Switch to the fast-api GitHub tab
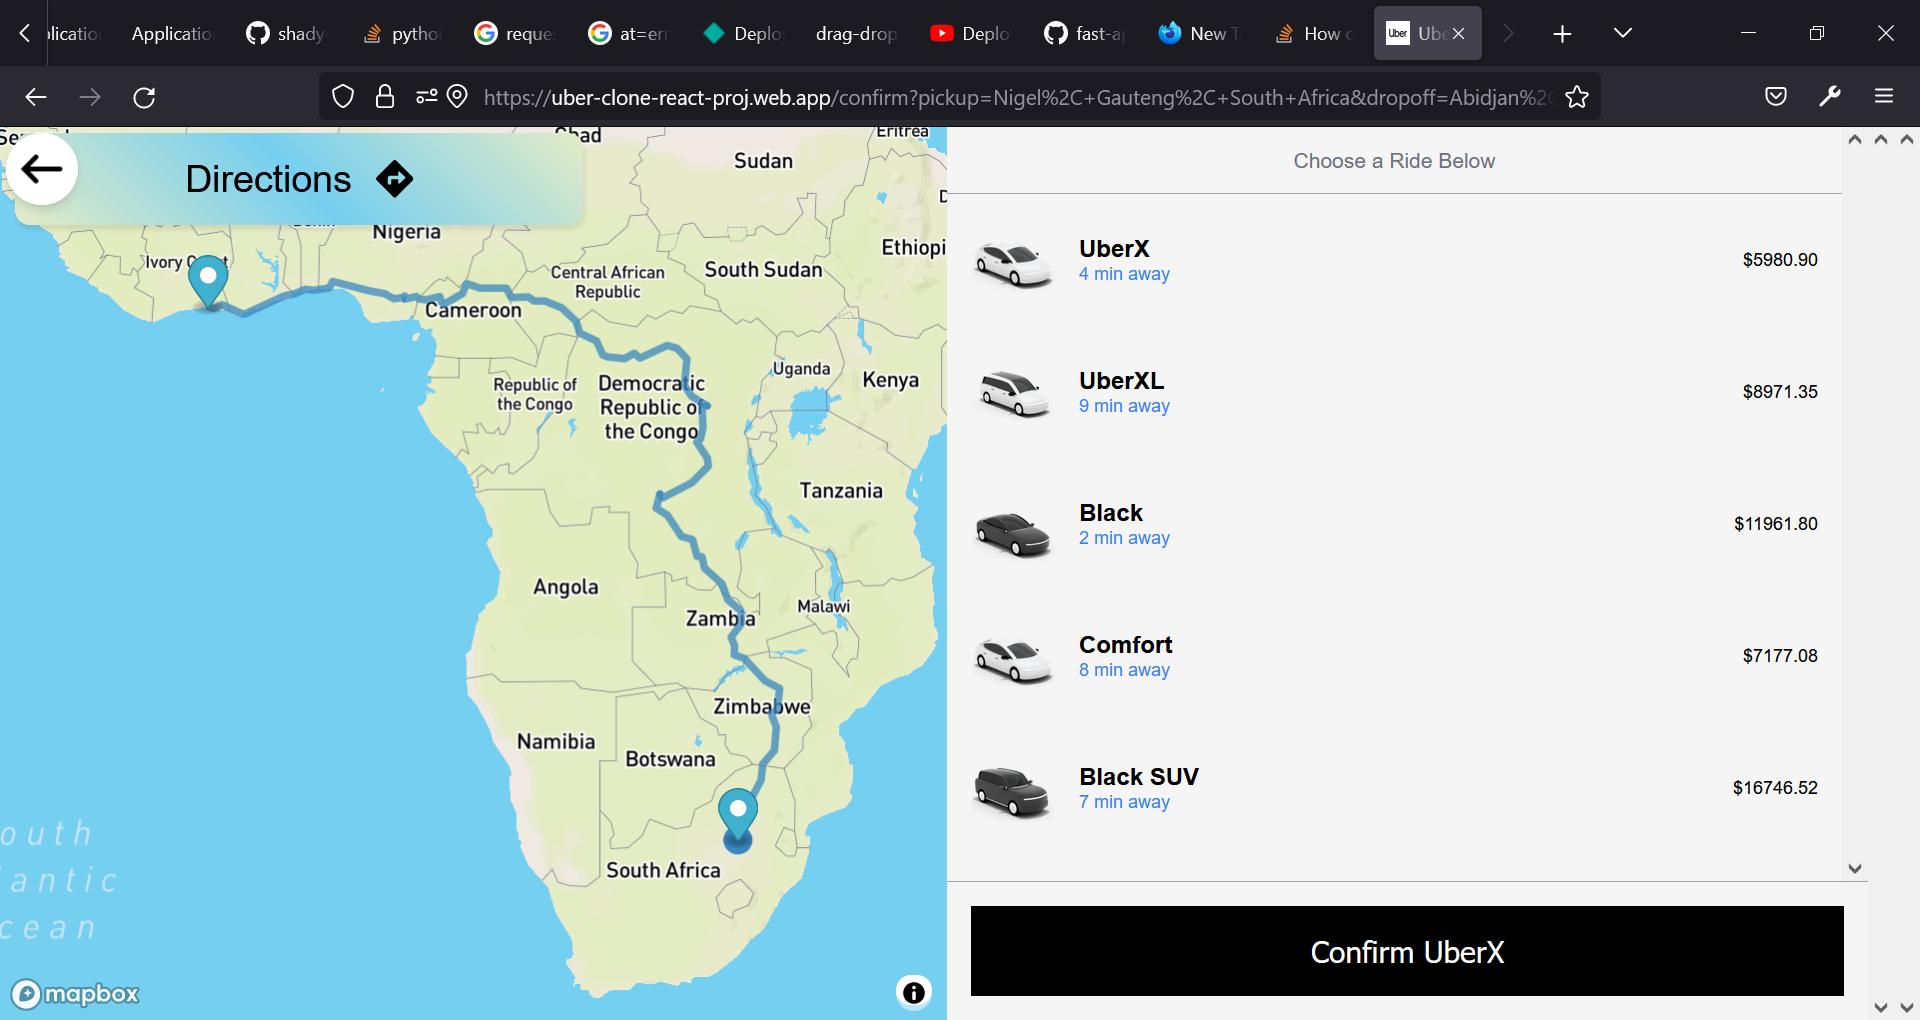The width and height of the screenshot is (1920, 1020). pyautogui.click(x=1085, y=33)
